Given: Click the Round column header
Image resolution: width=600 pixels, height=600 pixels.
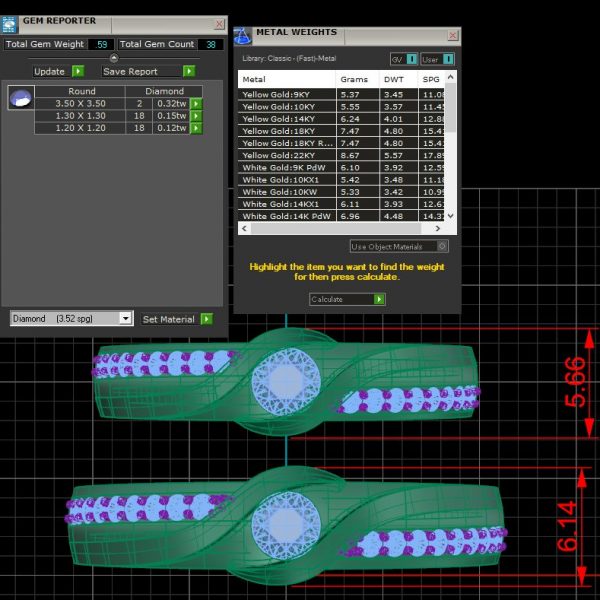Looking at the screenshot, I should (x=82, y=91).
